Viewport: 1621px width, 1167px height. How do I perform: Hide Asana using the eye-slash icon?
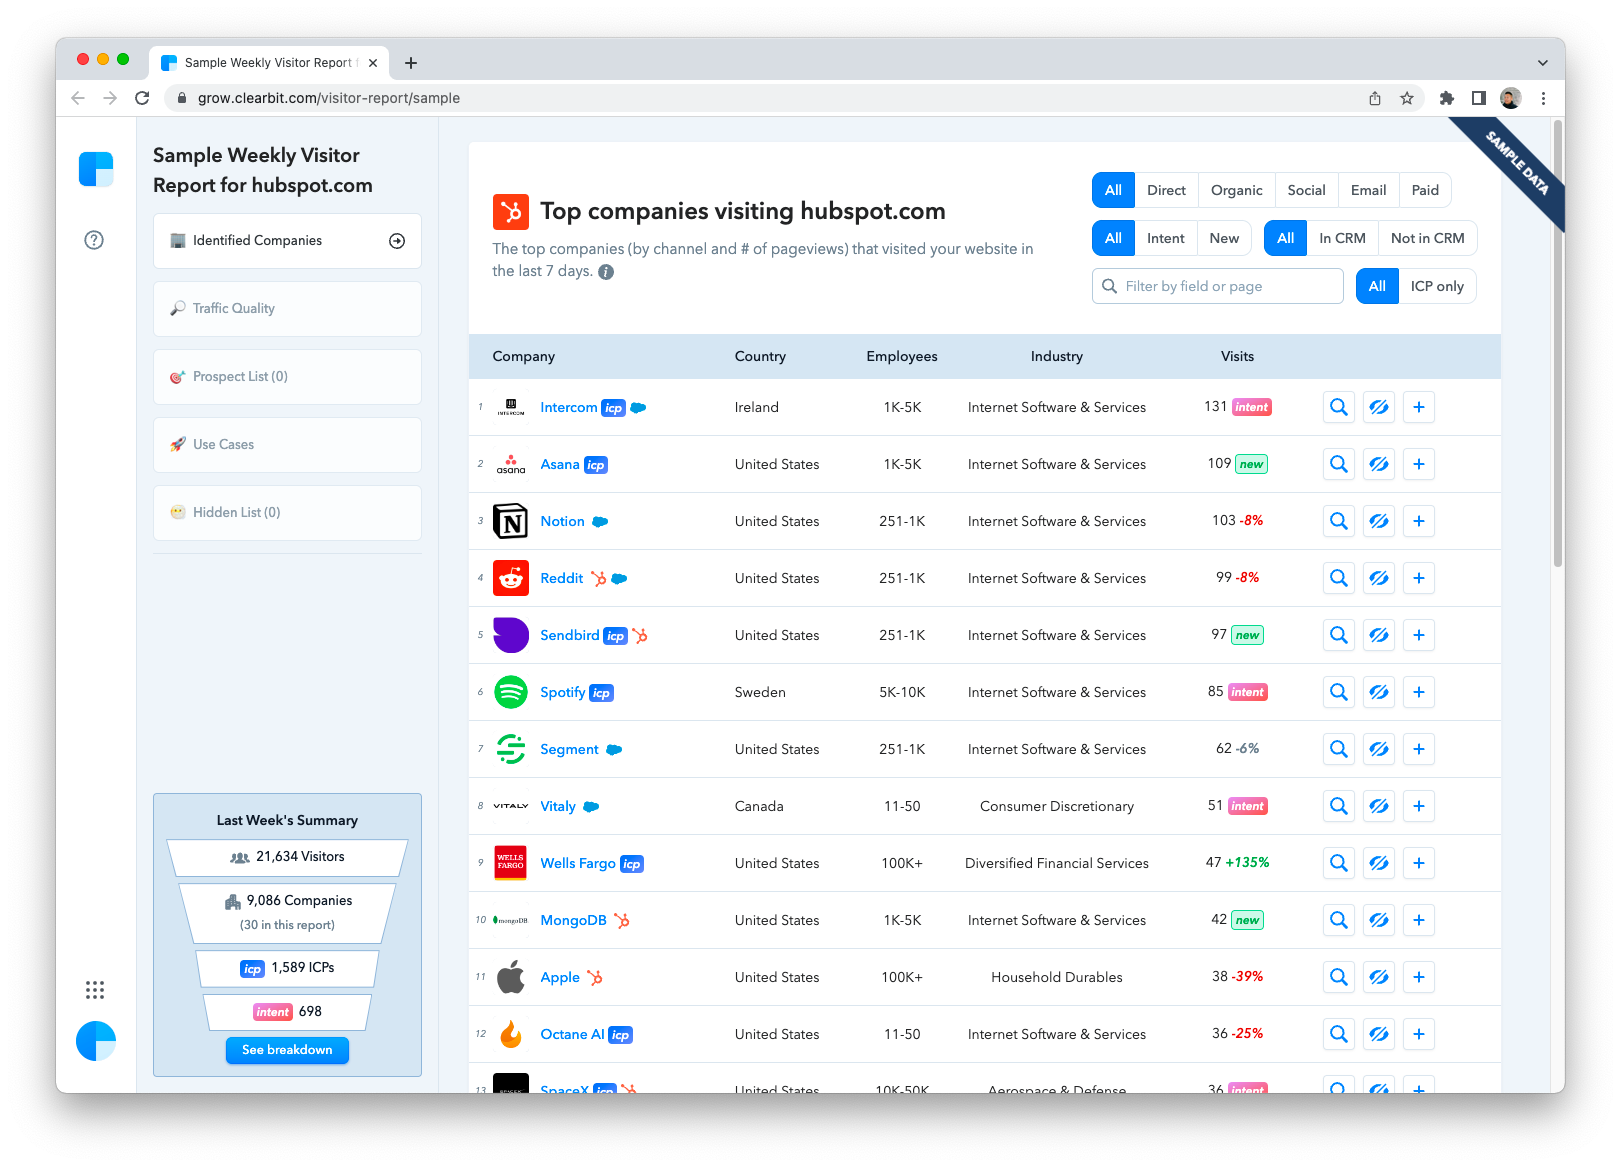tap(1379, 464)
